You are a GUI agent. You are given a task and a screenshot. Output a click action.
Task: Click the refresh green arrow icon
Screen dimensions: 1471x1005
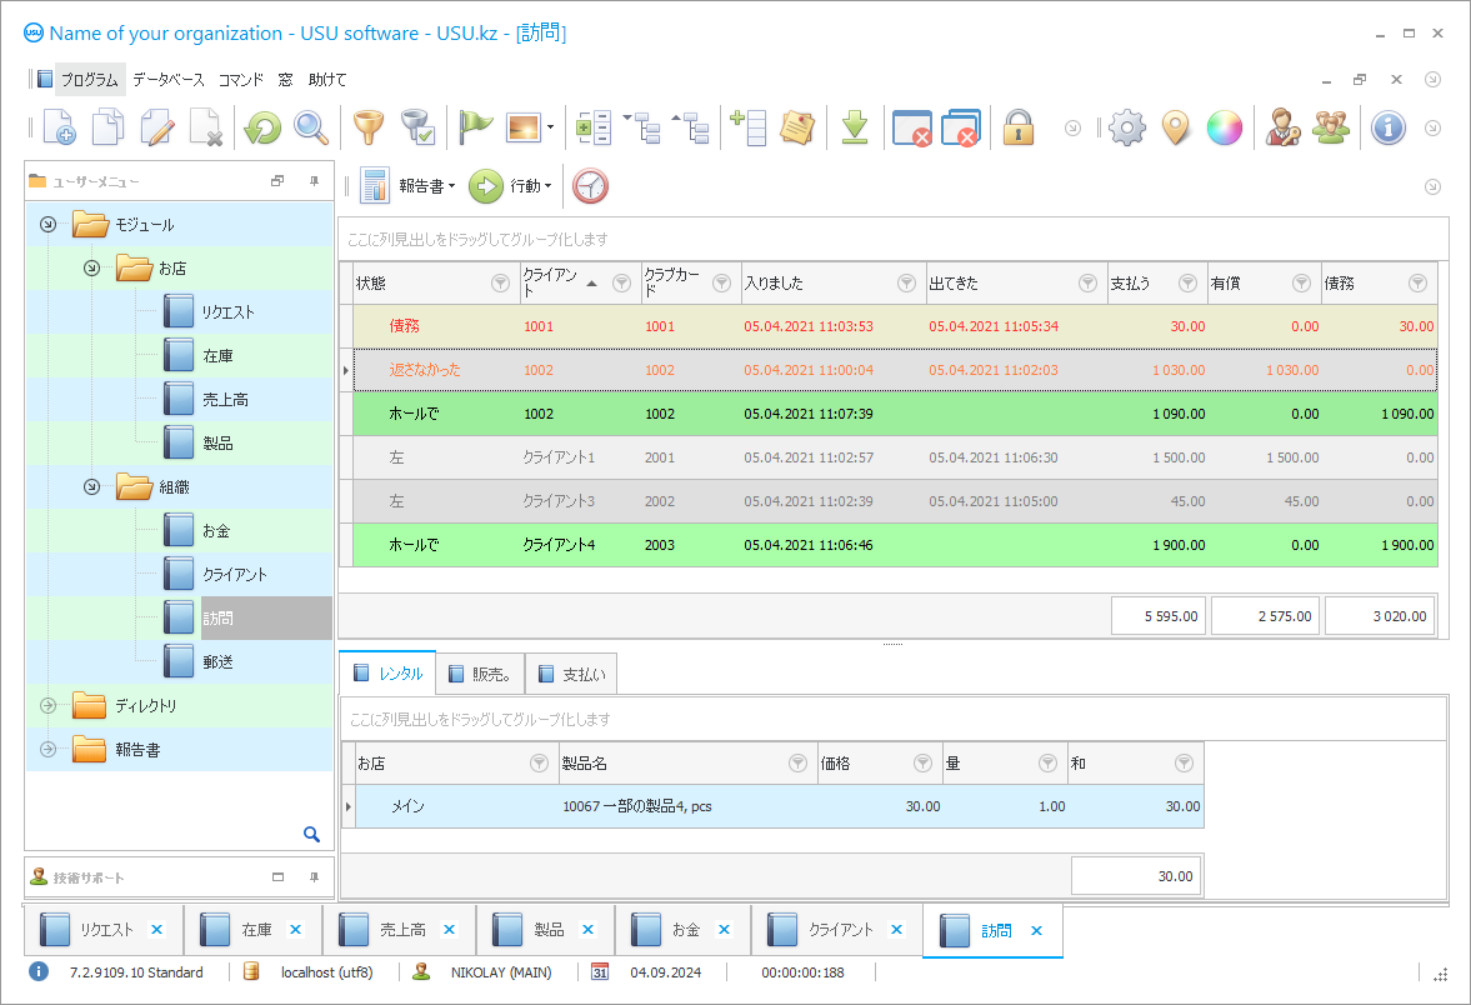[263, 128]
